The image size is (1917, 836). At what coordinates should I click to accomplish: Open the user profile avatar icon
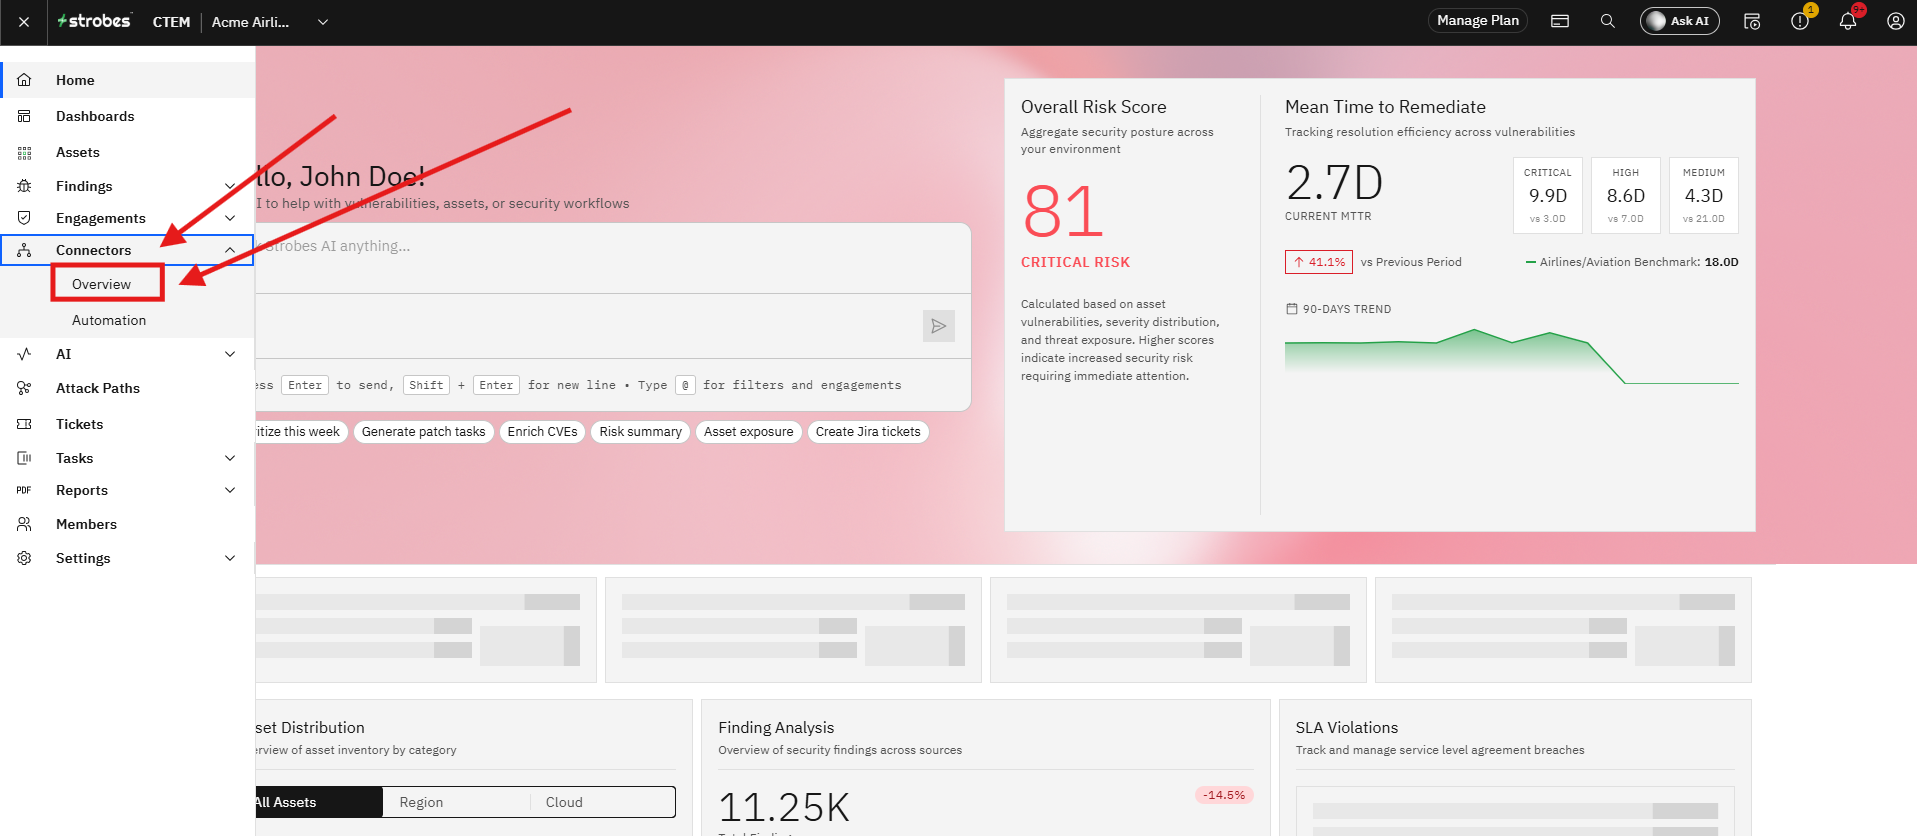pyautogui.click(x=1895, y=21)
